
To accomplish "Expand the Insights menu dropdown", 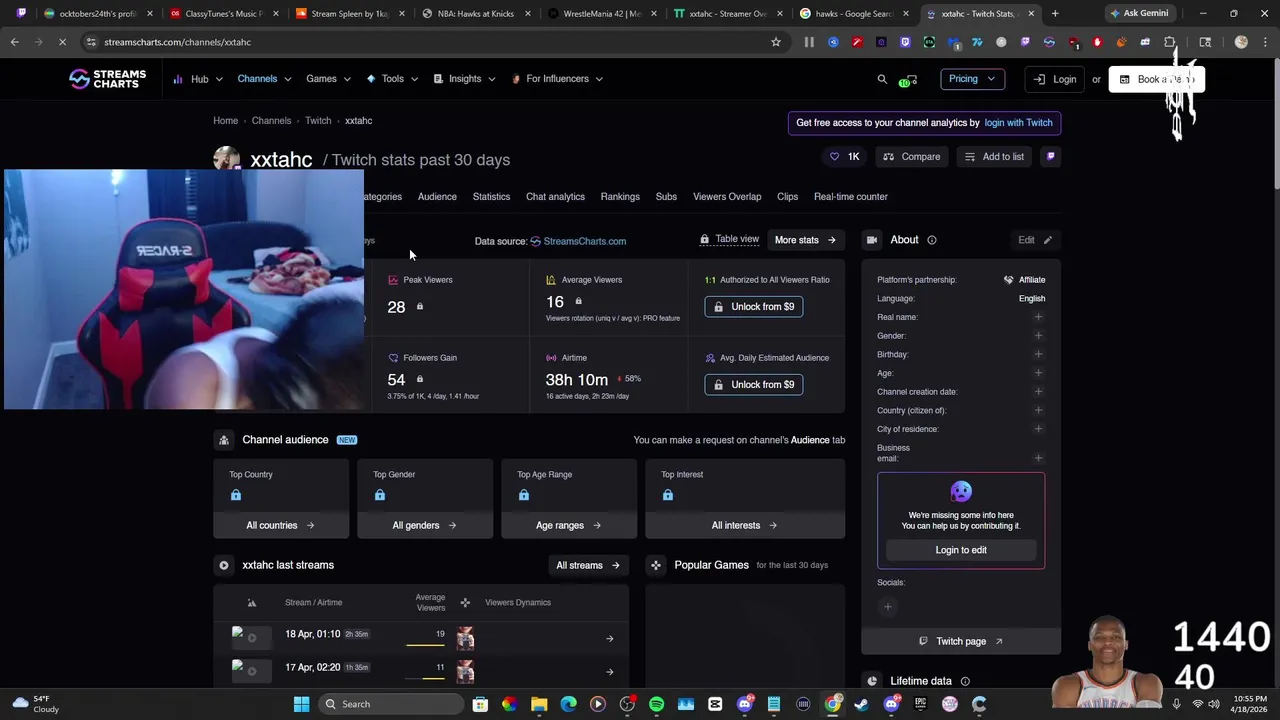I will (464, 79).
